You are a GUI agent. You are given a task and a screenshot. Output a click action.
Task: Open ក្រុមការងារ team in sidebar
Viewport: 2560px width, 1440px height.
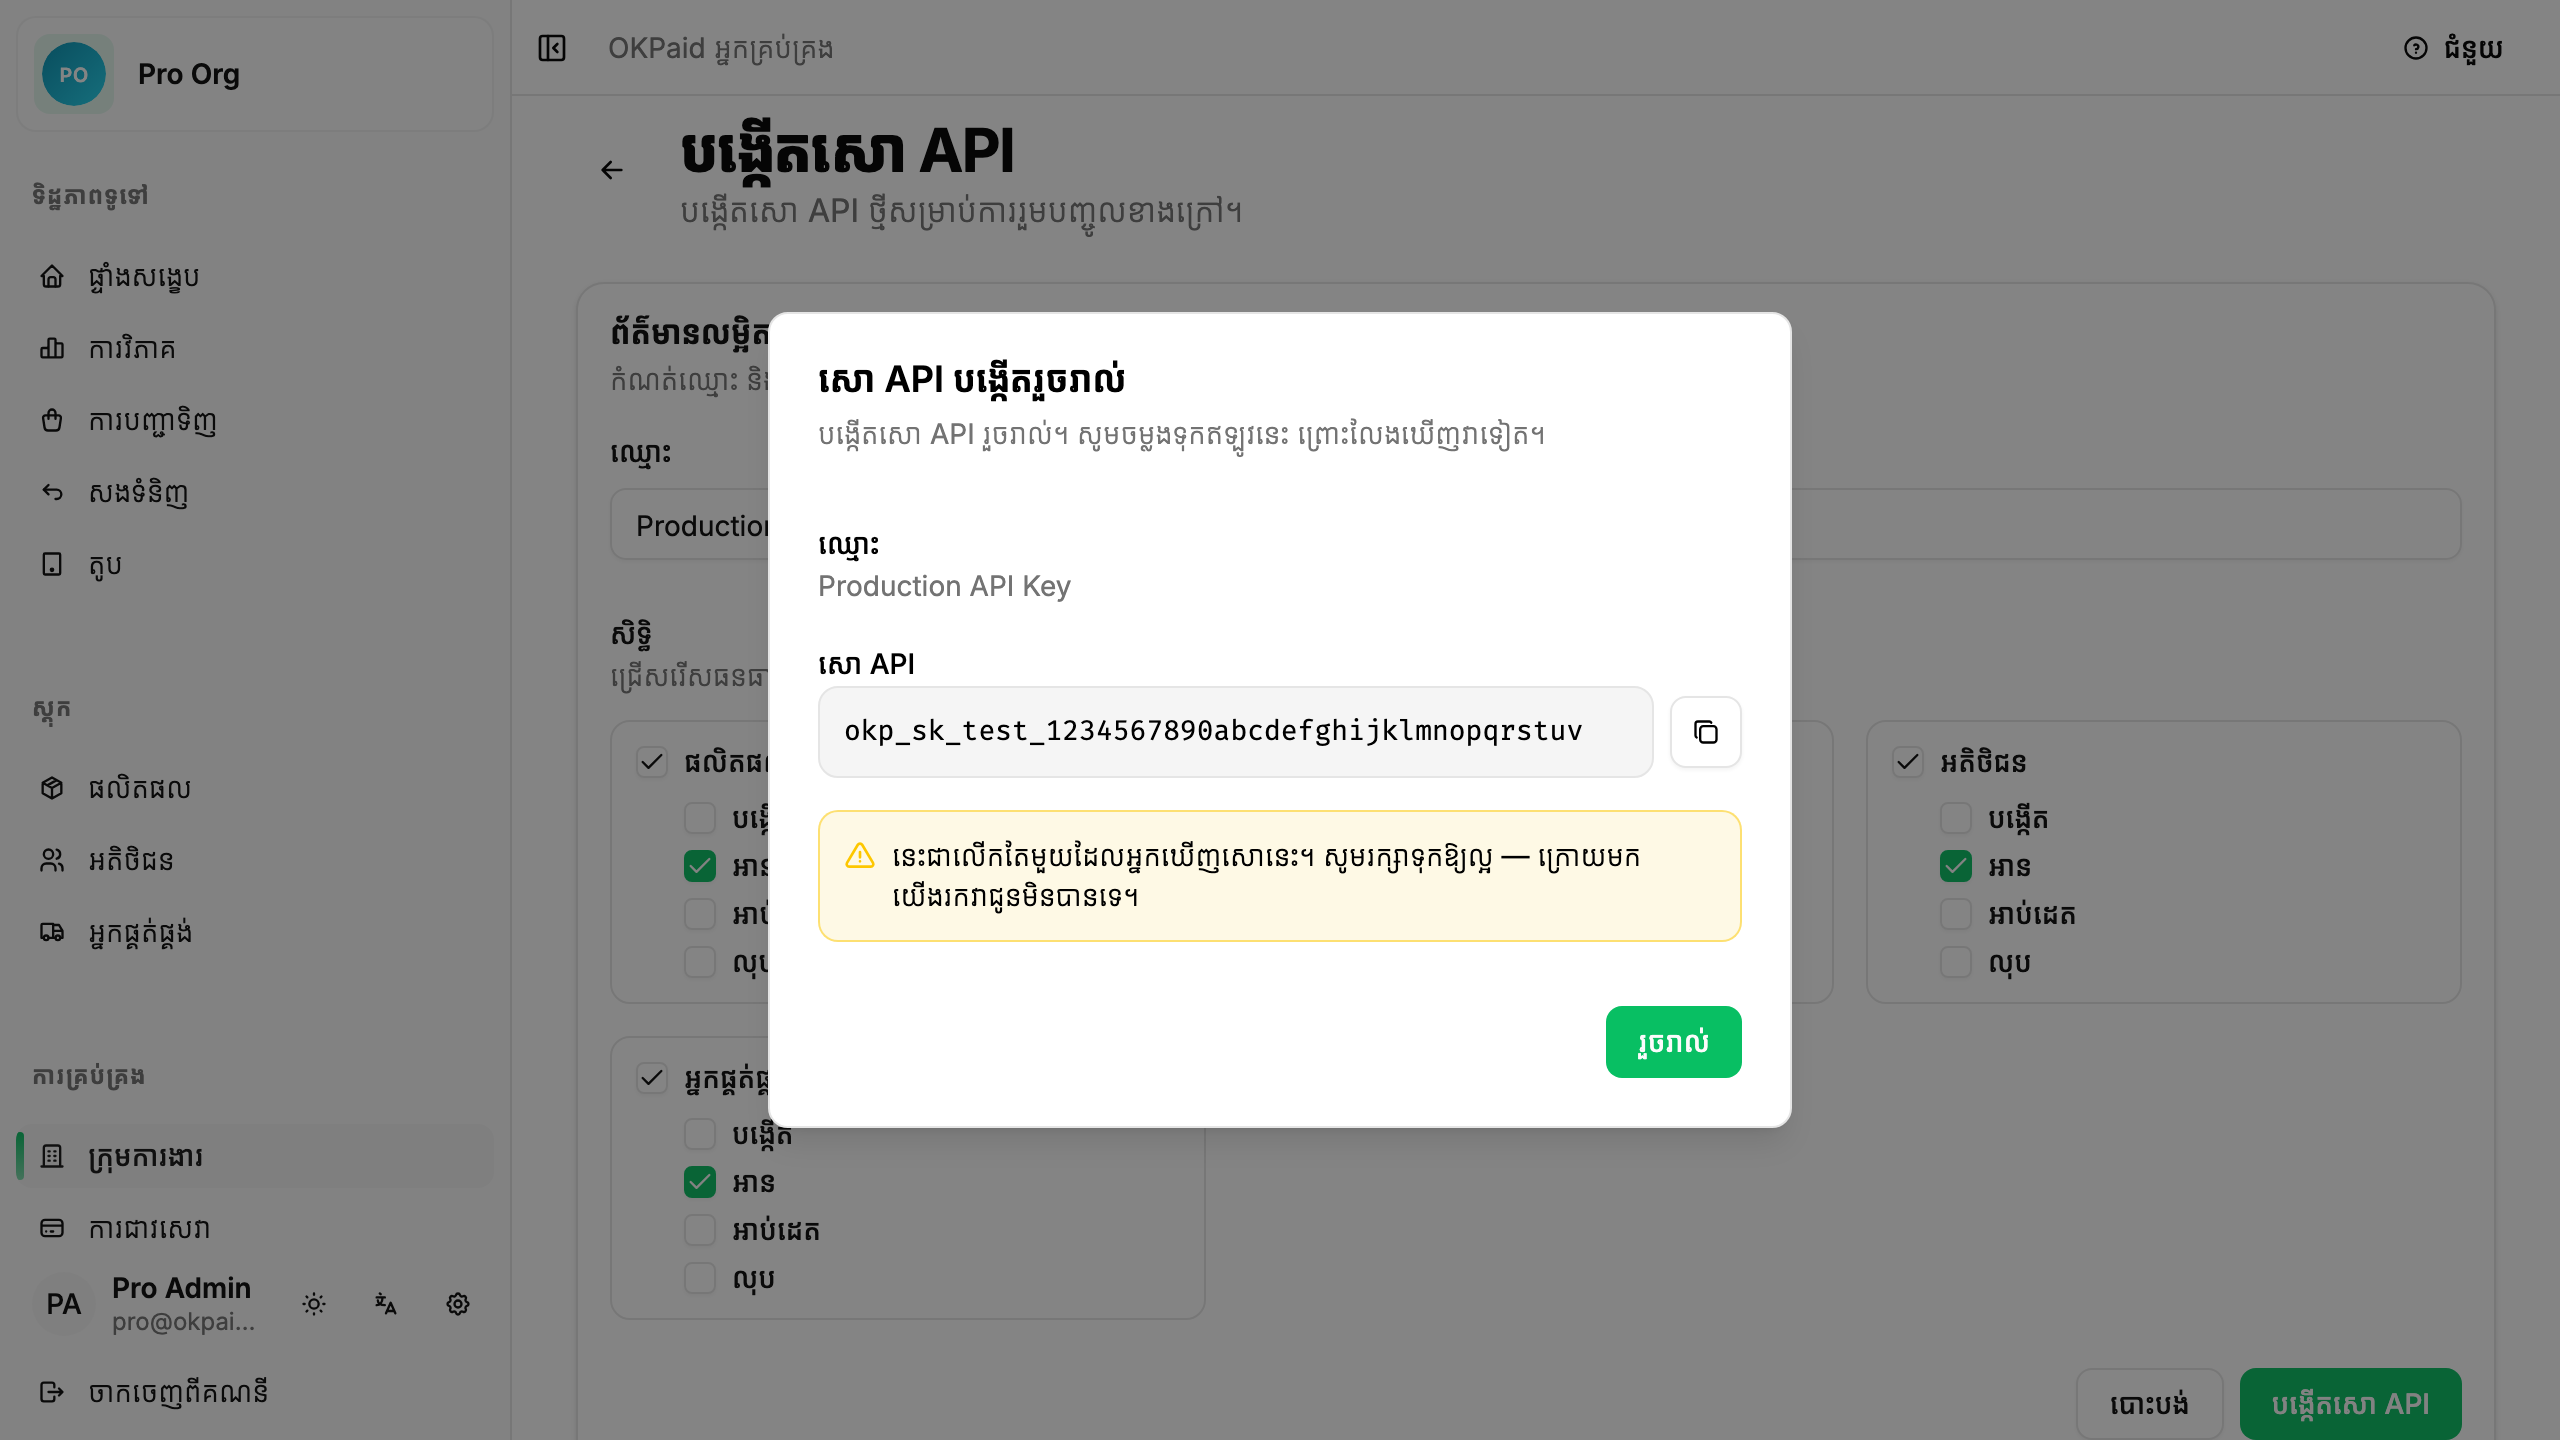(x=255, y=1156)
